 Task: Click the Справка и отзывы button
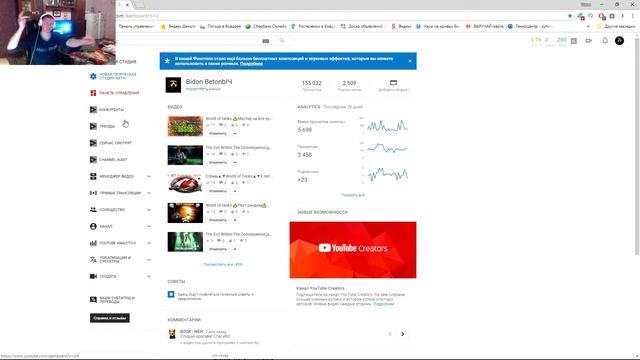[110, 318]
